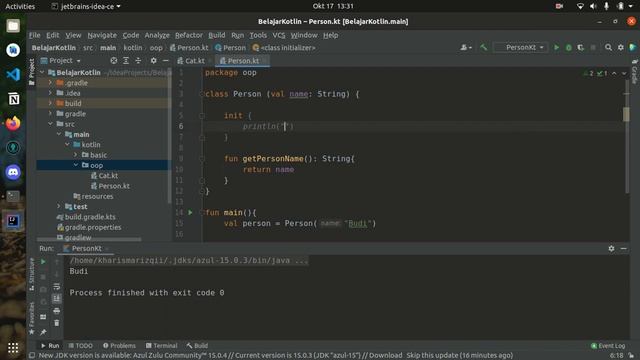640x360 pixels.
Task: Open PersonKt run configuration dropdown
Action: 520,48
